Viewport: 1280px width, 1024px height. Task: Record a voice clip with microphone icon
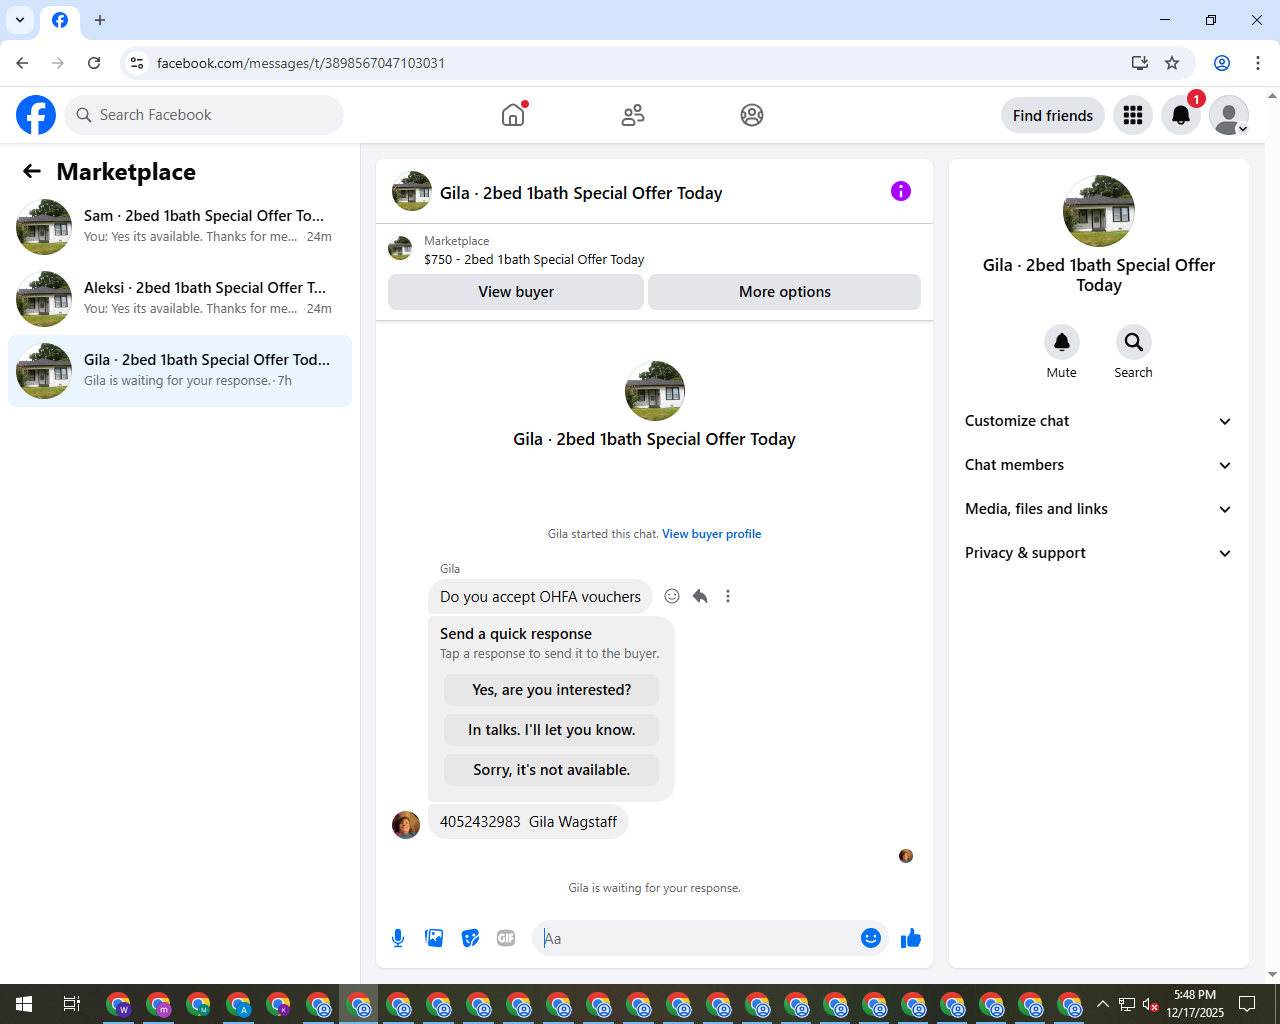click(x=398, y=938)
